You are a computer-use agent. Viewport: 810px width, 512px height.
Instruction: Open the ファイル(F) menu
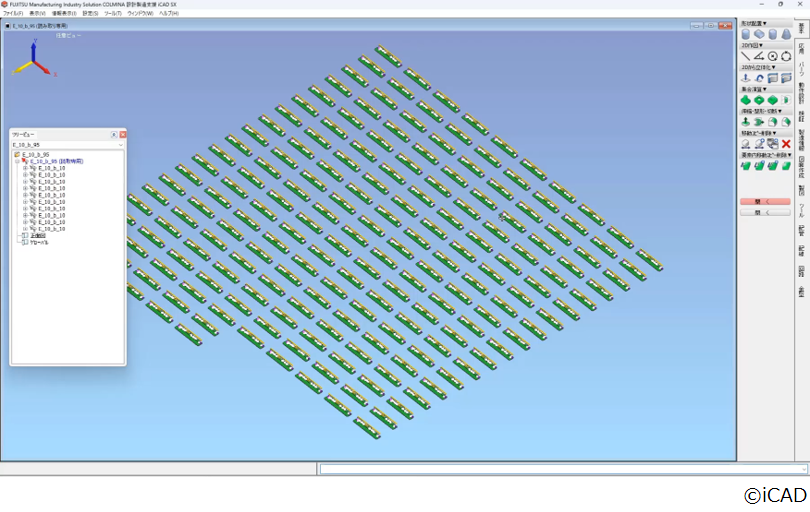pos(13,13)
